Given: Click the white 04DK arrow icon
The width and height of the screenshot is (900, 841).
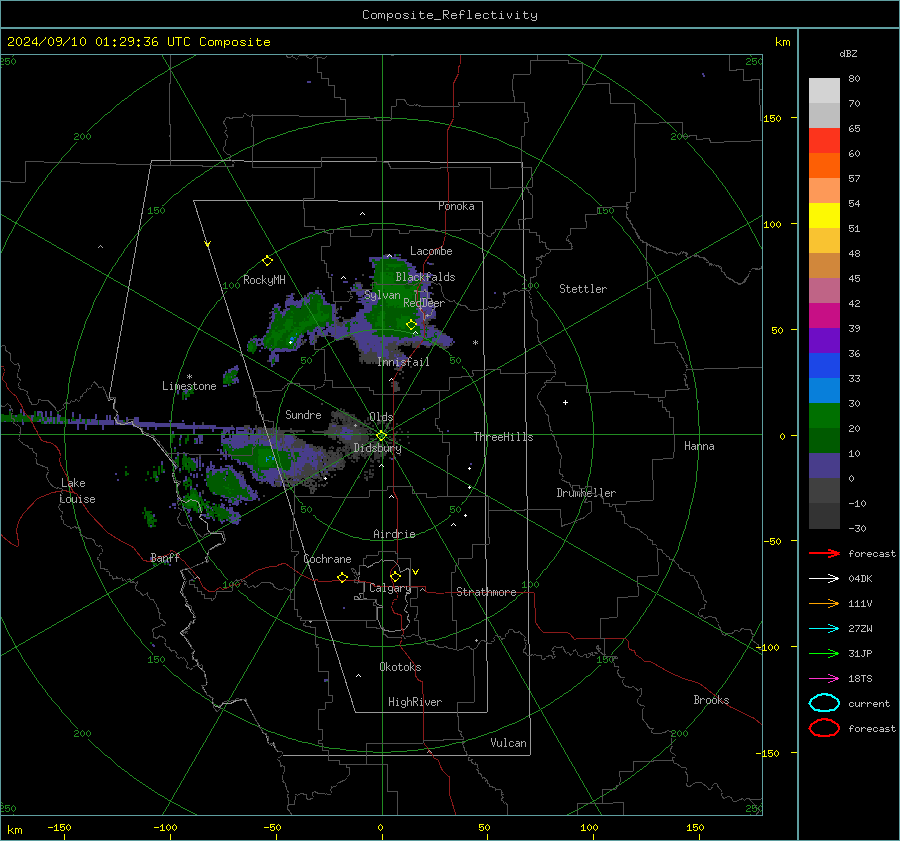Looking at the screenshot, I should [824, 579].
